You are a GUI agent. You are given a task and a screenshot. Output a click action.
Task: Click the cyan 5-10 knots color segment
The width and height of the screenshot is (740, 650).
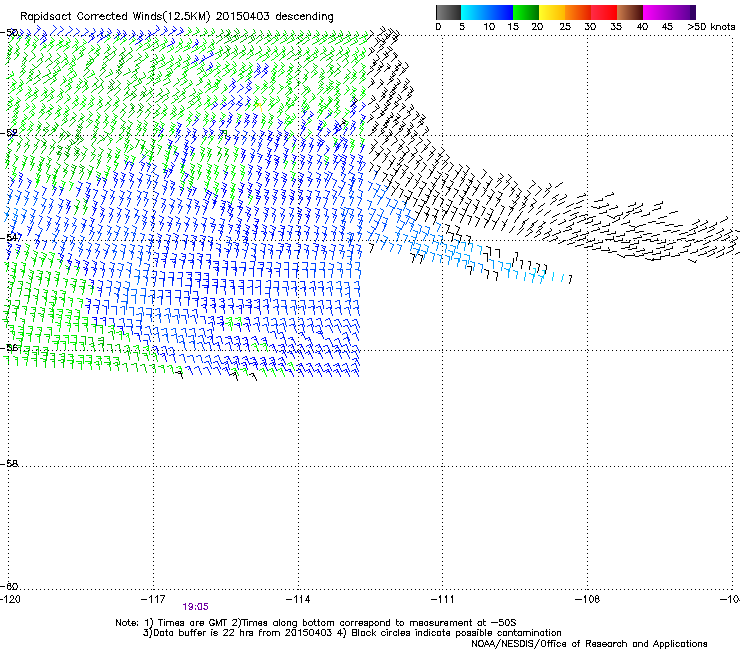pyautogui.click(x=474, y=12)
